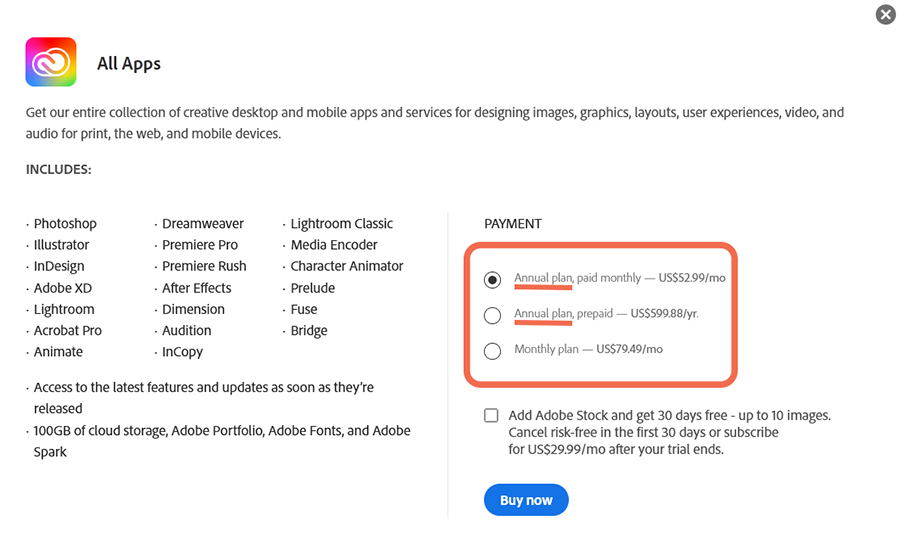Close the All Apps dialog
The height and width of the screenshot is (538, 900).
(x=886, y=14)
